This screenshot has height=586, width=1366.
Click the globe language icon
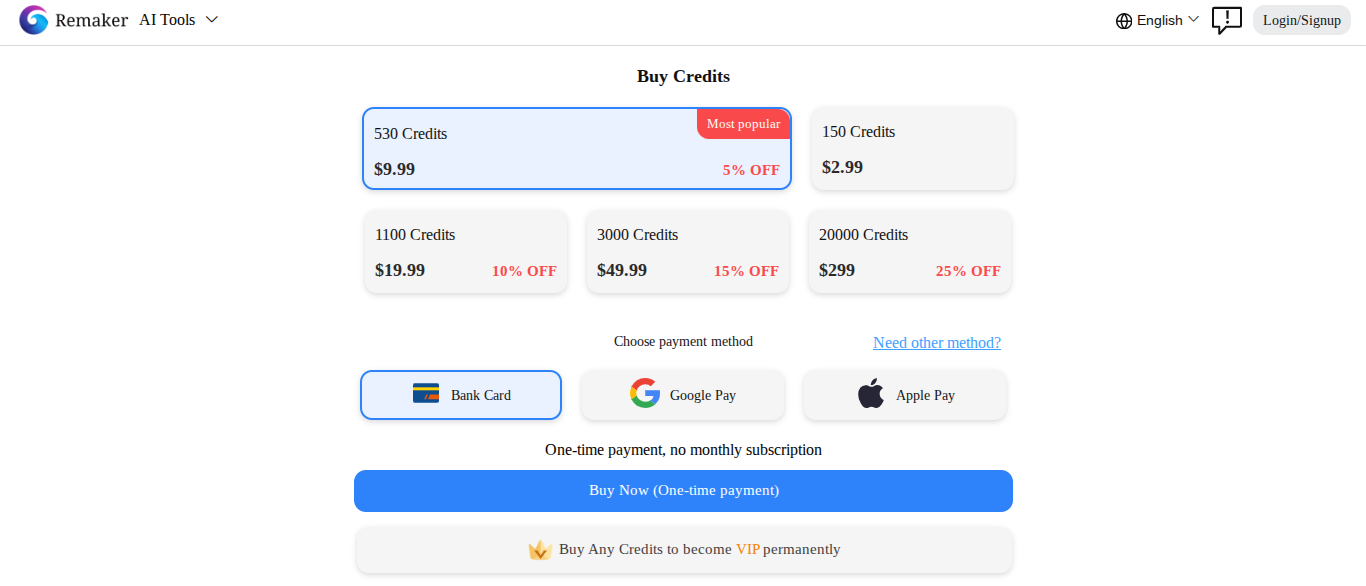tap(1124, 21)
